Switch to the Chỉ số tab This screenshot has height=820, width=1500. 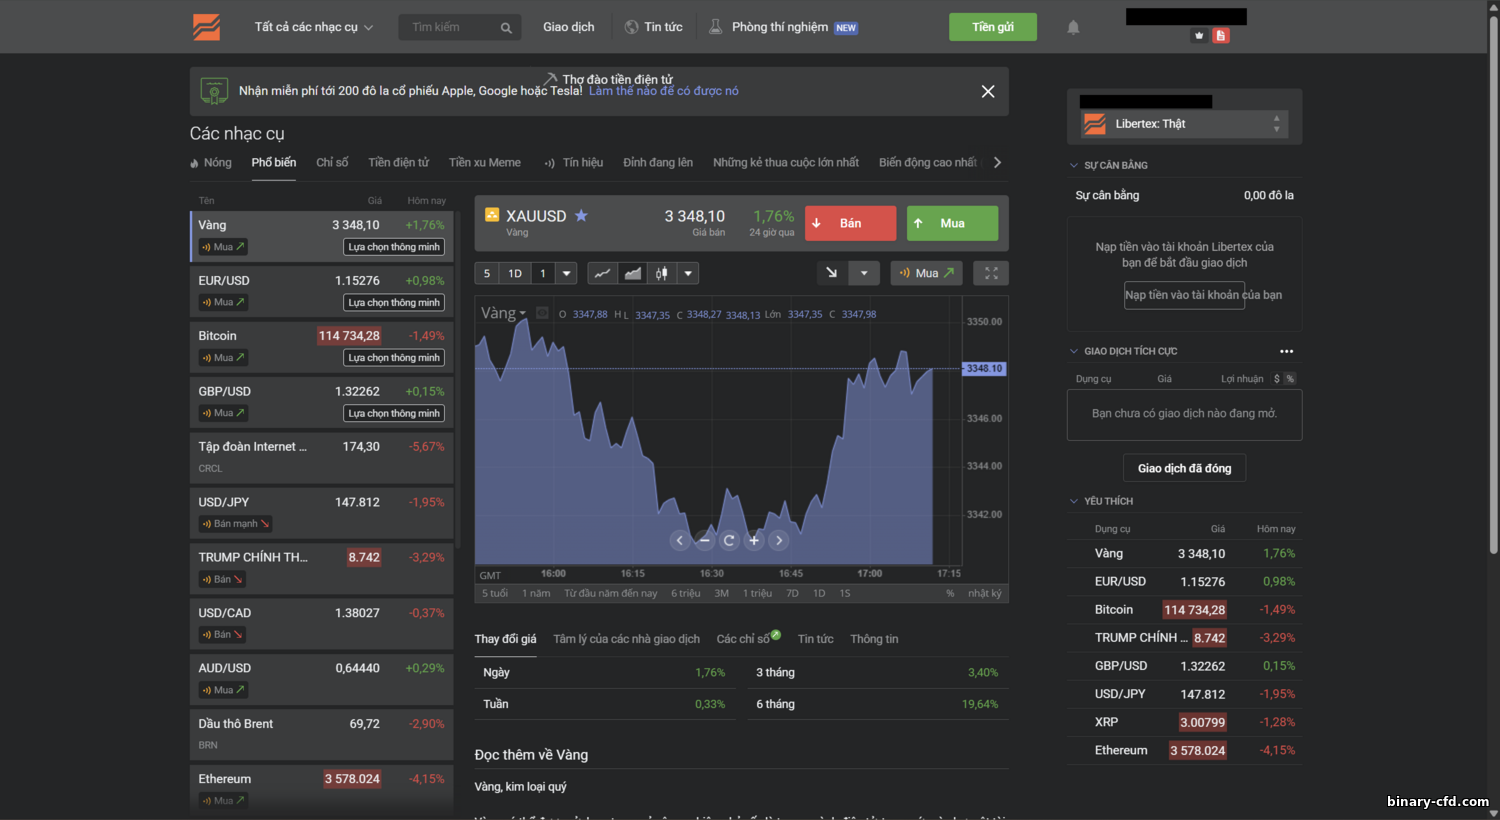point(331,161)
